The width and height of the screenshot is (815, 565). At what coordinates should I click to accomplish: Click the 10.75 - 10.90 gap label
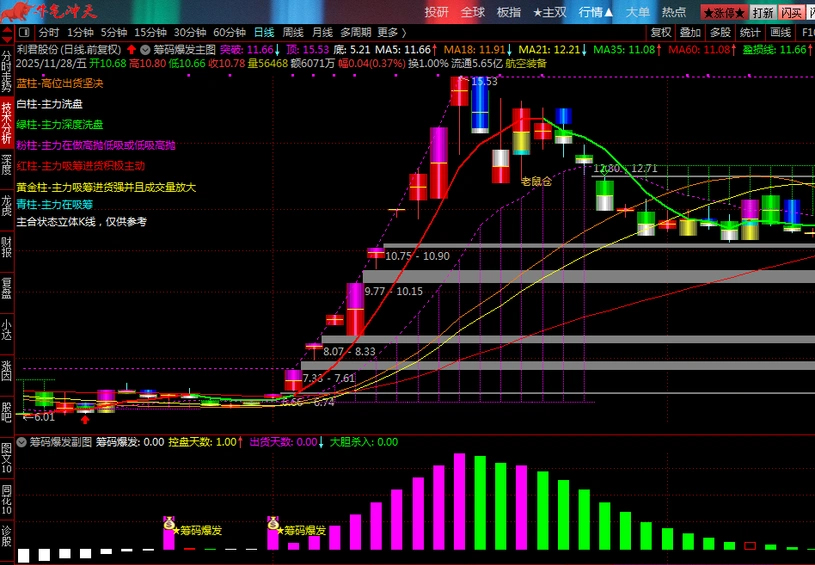[417, 256]
